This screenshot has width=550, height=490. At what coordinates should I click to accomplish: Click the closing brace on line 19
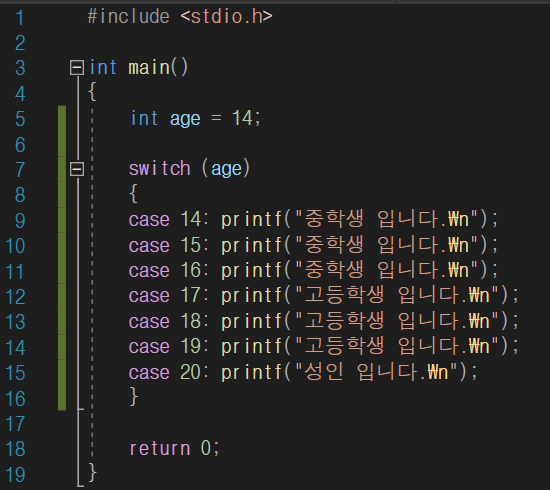click(x=92, y=472)
